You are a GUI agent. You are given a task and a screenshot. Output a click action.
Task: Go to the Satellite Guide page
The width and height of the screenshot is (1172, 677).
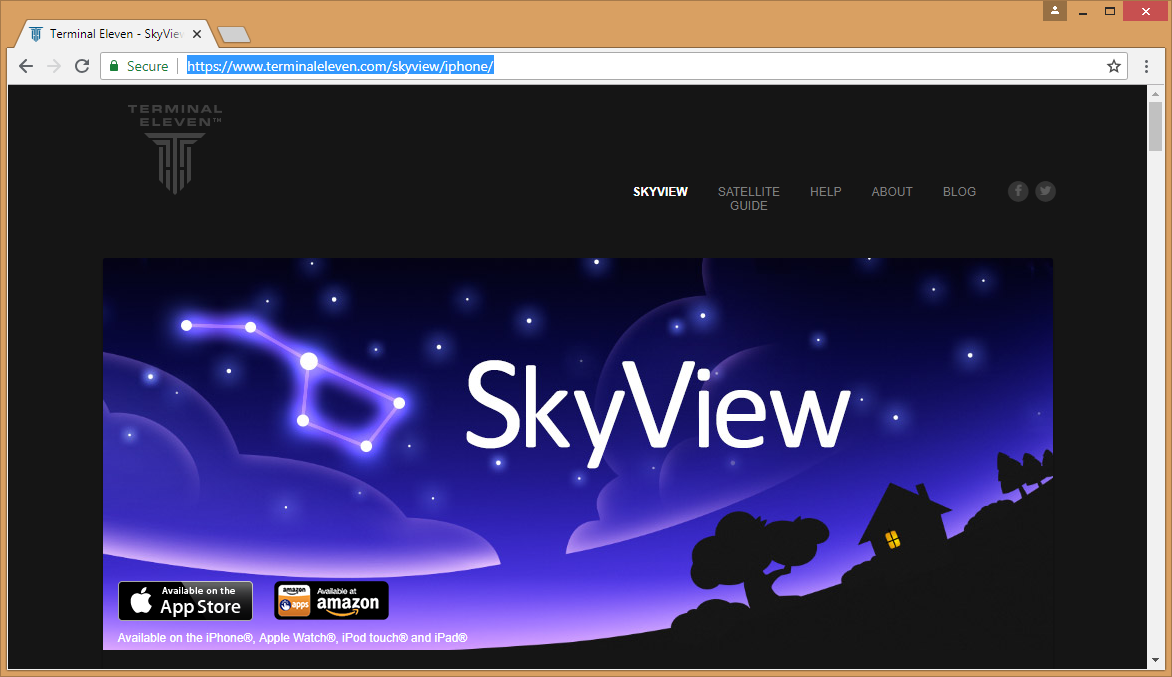click(748, 199)
